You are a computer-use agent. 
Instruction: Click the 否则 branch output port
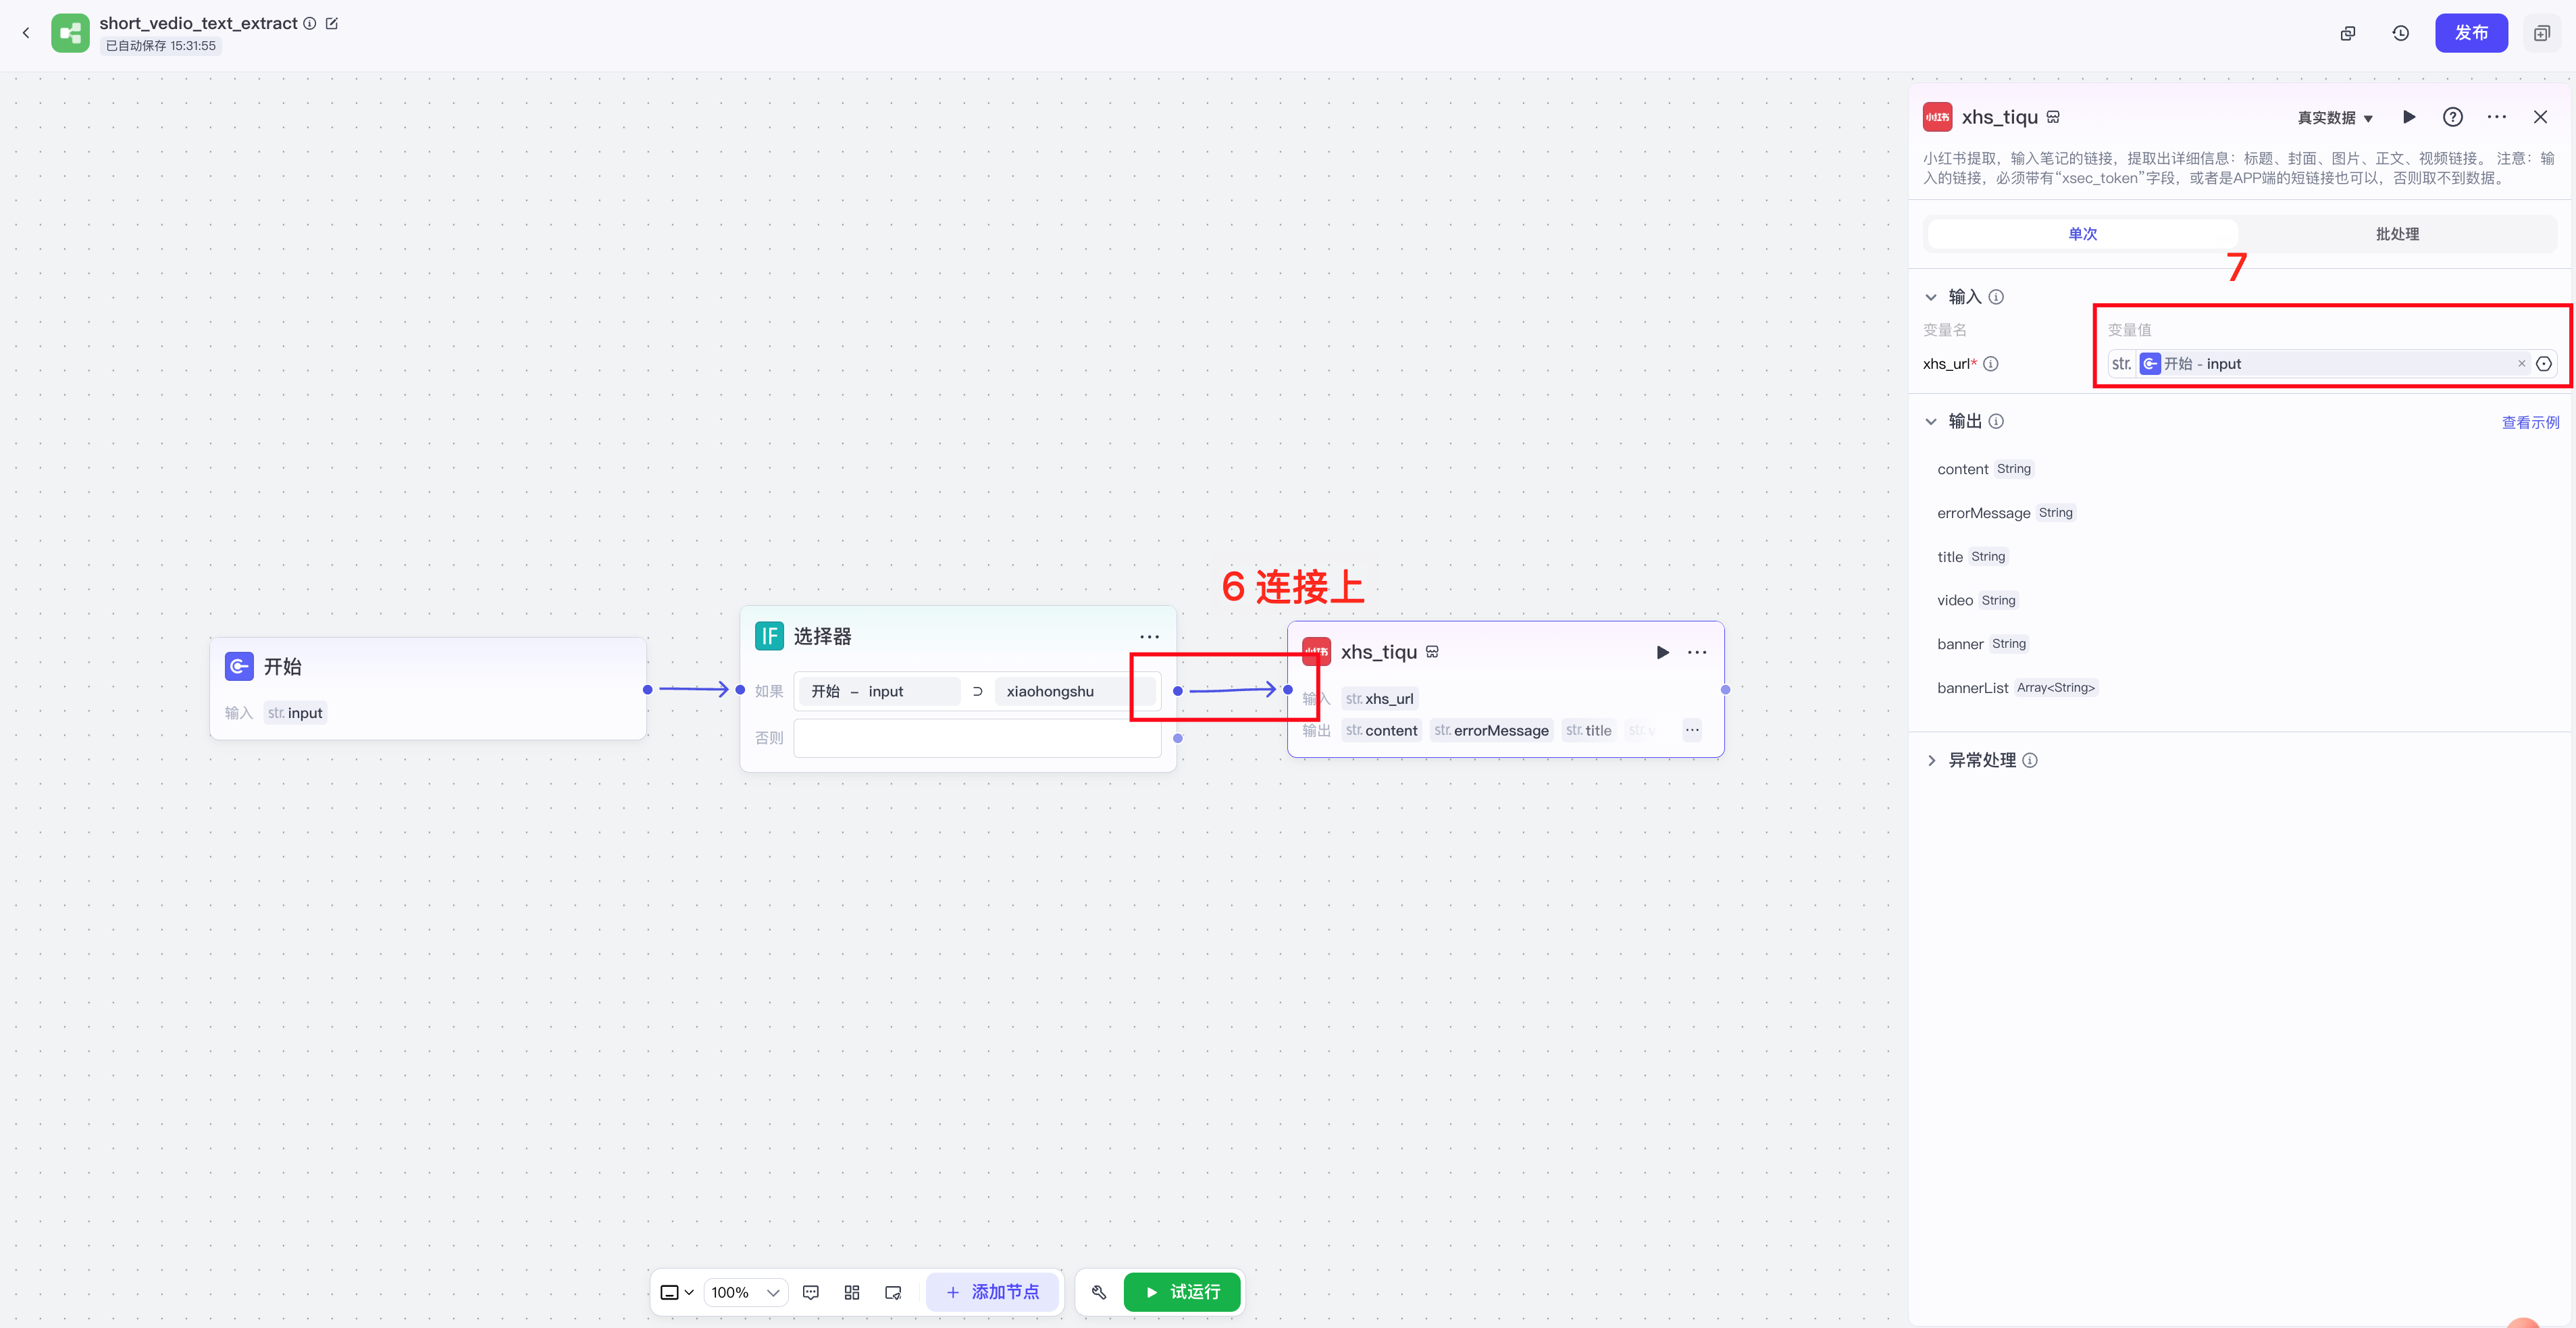(1178, 738)
